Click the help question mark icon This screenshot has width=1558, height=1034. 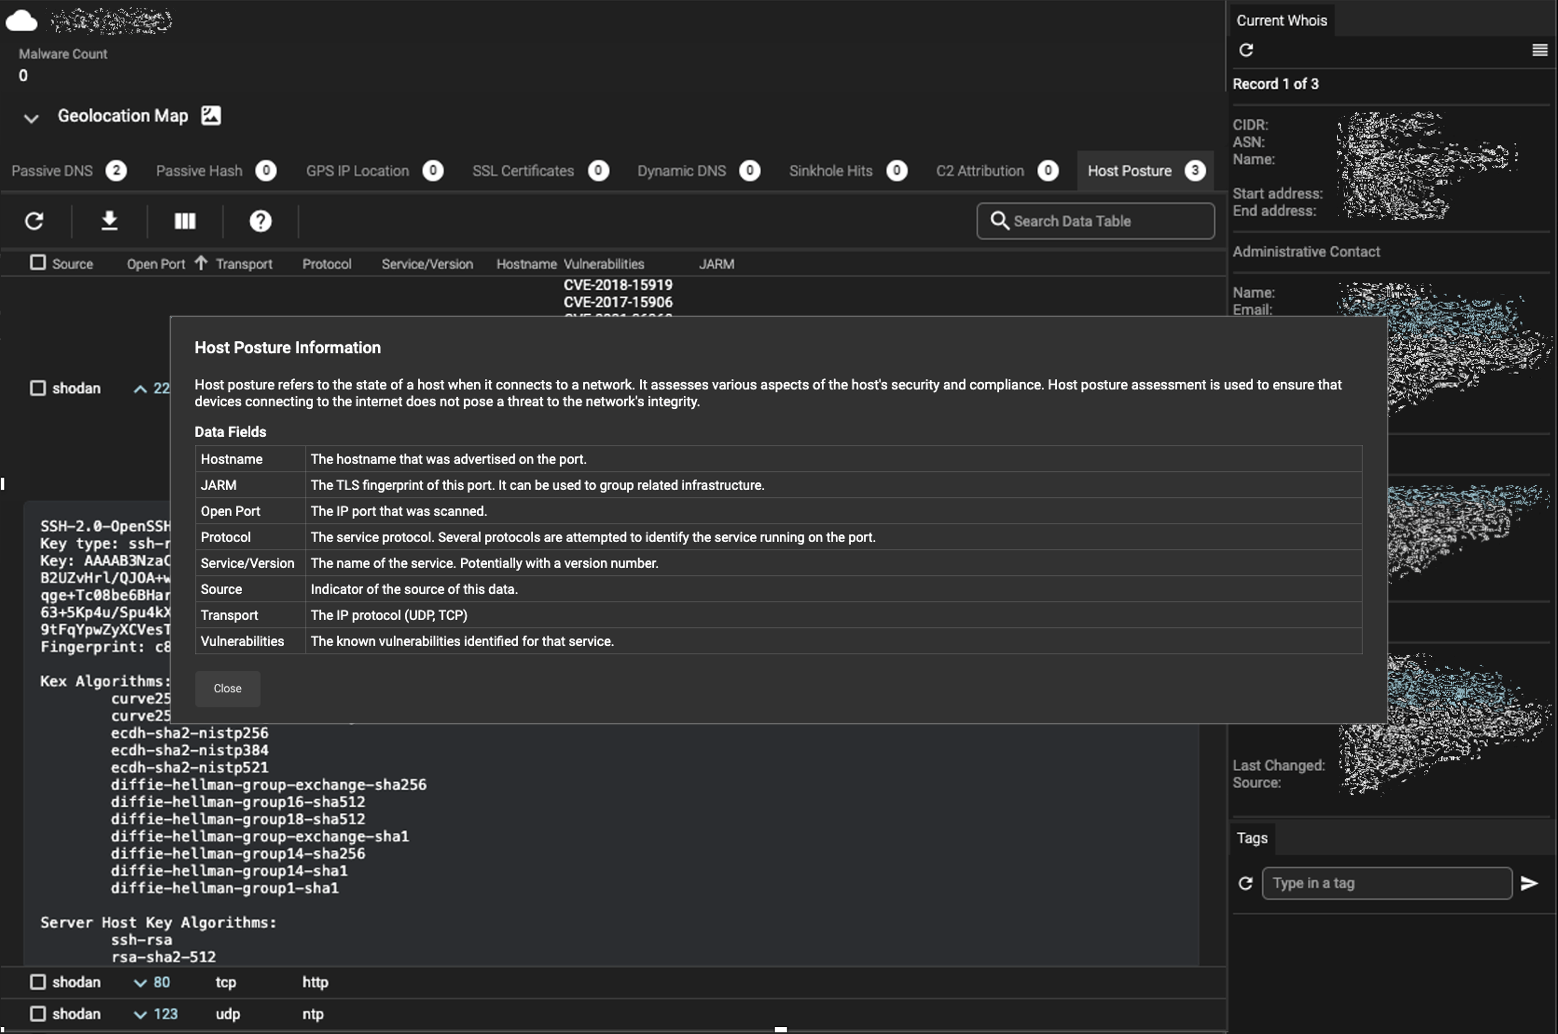coord(260,221)
